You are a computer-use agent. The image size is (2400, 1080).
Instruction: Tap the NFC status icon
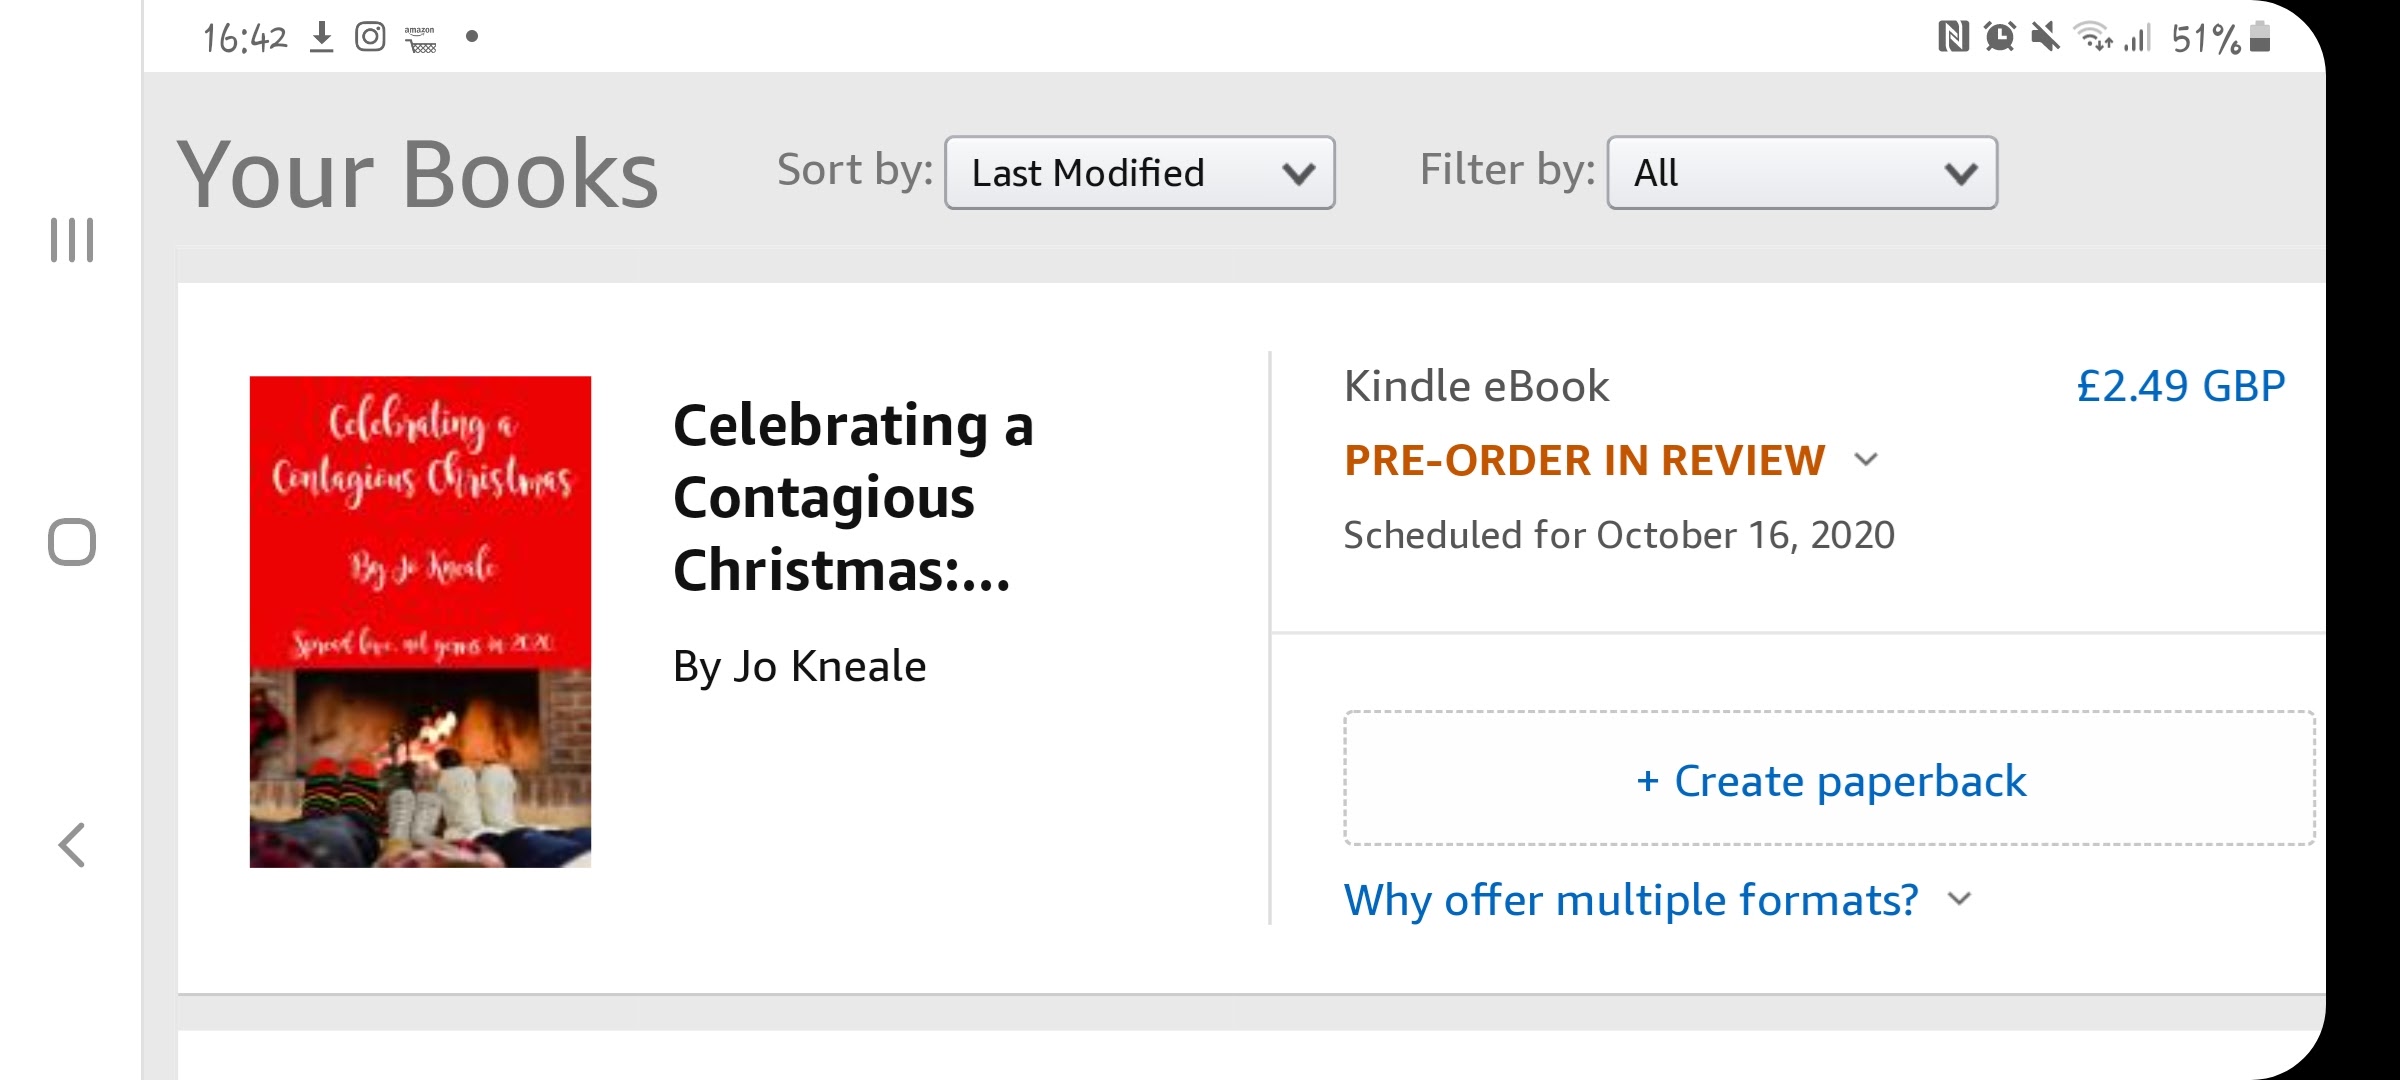[1952, 37]
